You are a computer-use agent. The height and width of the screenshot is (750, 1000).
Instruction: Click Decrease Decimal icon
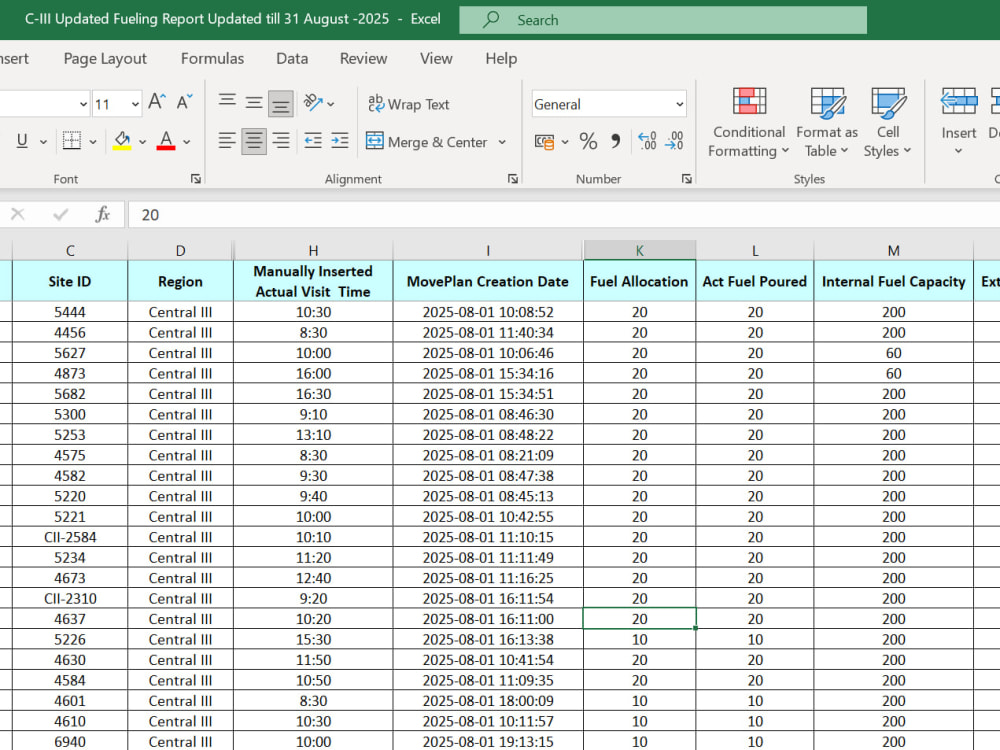674,141
